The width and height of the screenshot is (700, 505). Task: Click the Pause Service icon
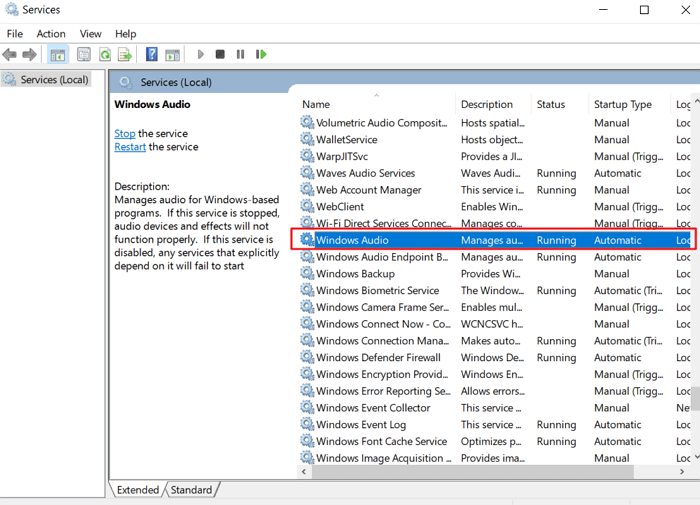(240, 54)
